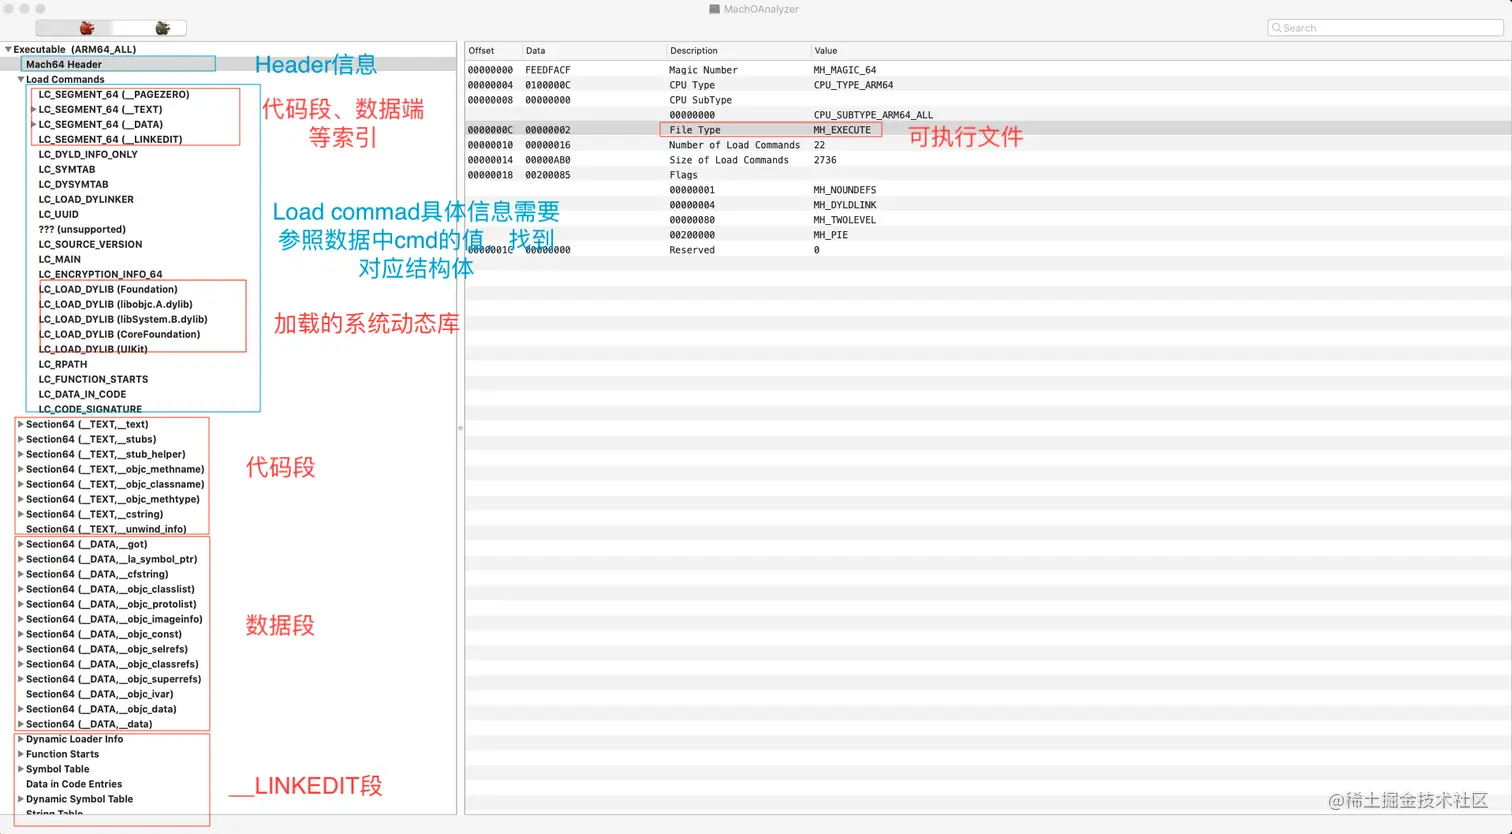This screenshot has height=834, width=1512.
Task: Select Section64 (__TEXT,__cstring) item
Action: pyautogui.click(x=94, y=514)
